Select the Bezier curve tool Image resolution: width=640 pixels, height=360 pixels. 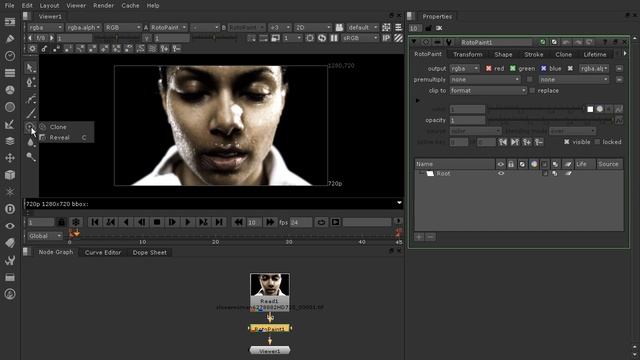(31, 98)
